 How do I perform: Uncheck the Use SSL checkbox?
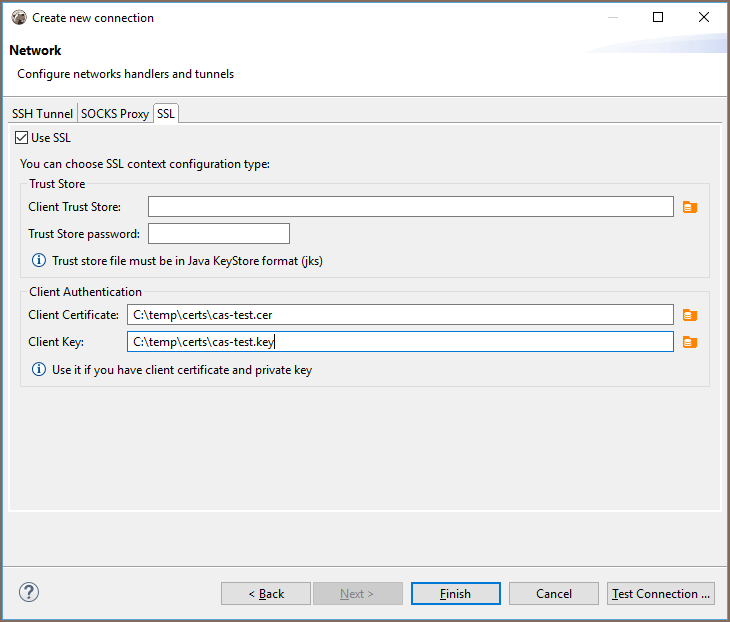[x=22, y=138]
